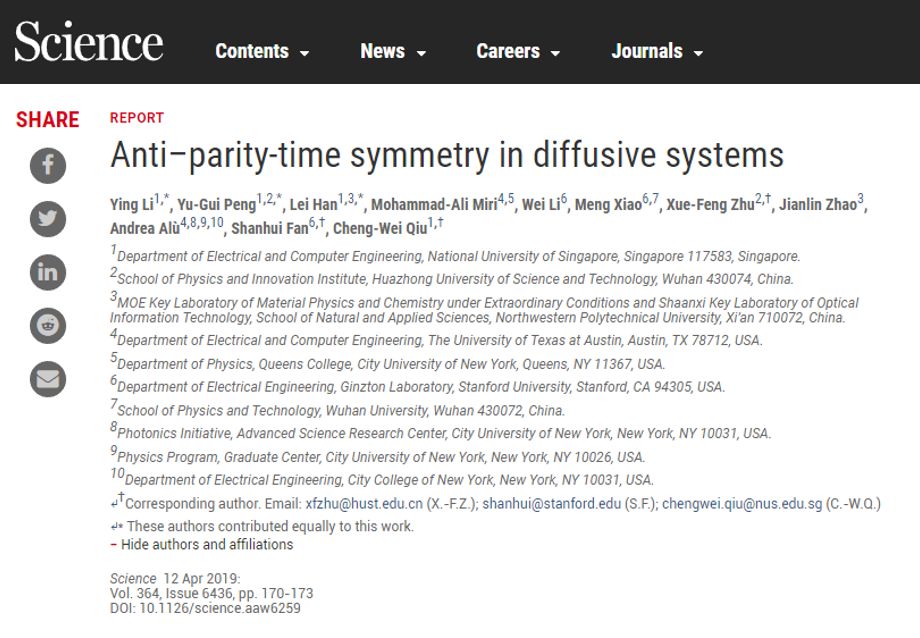Open the Journals dropdown menu

click(x=657, y=51)
